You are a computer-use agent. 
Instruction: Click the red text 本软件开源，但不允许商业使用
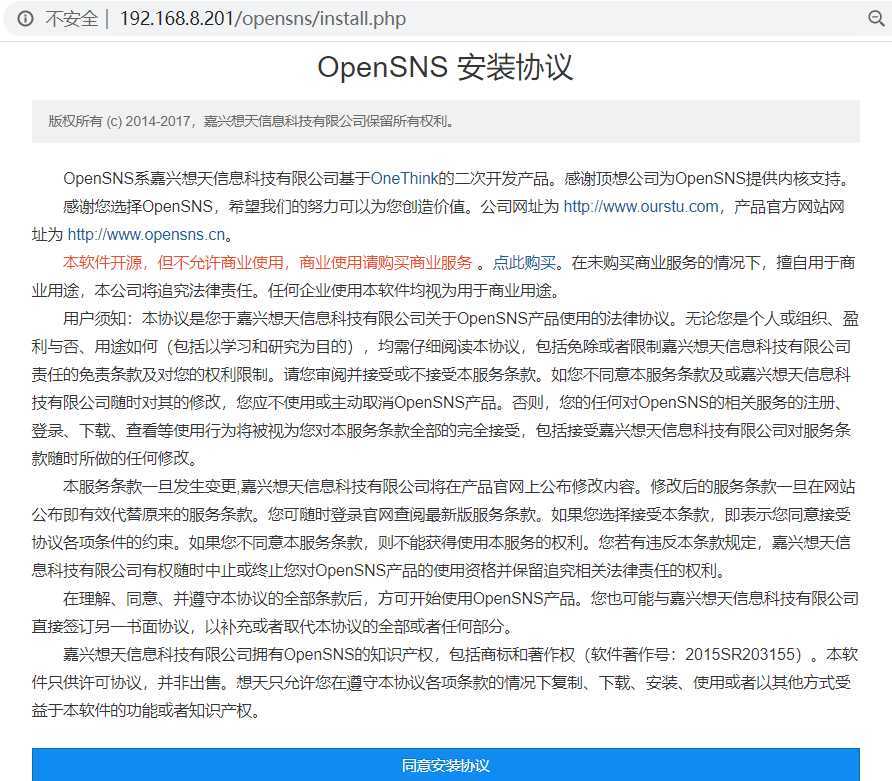(x=173, y=262)
